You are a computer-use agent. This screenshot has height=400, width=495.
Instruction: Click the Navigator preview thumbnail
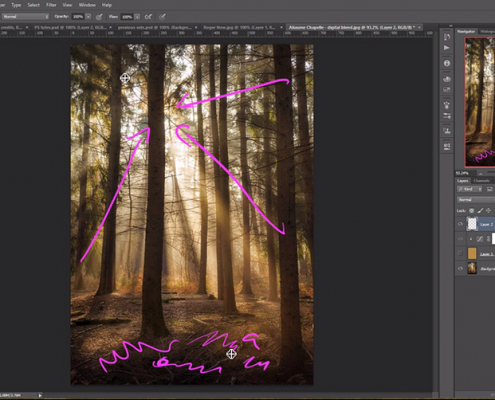(480, 102)
